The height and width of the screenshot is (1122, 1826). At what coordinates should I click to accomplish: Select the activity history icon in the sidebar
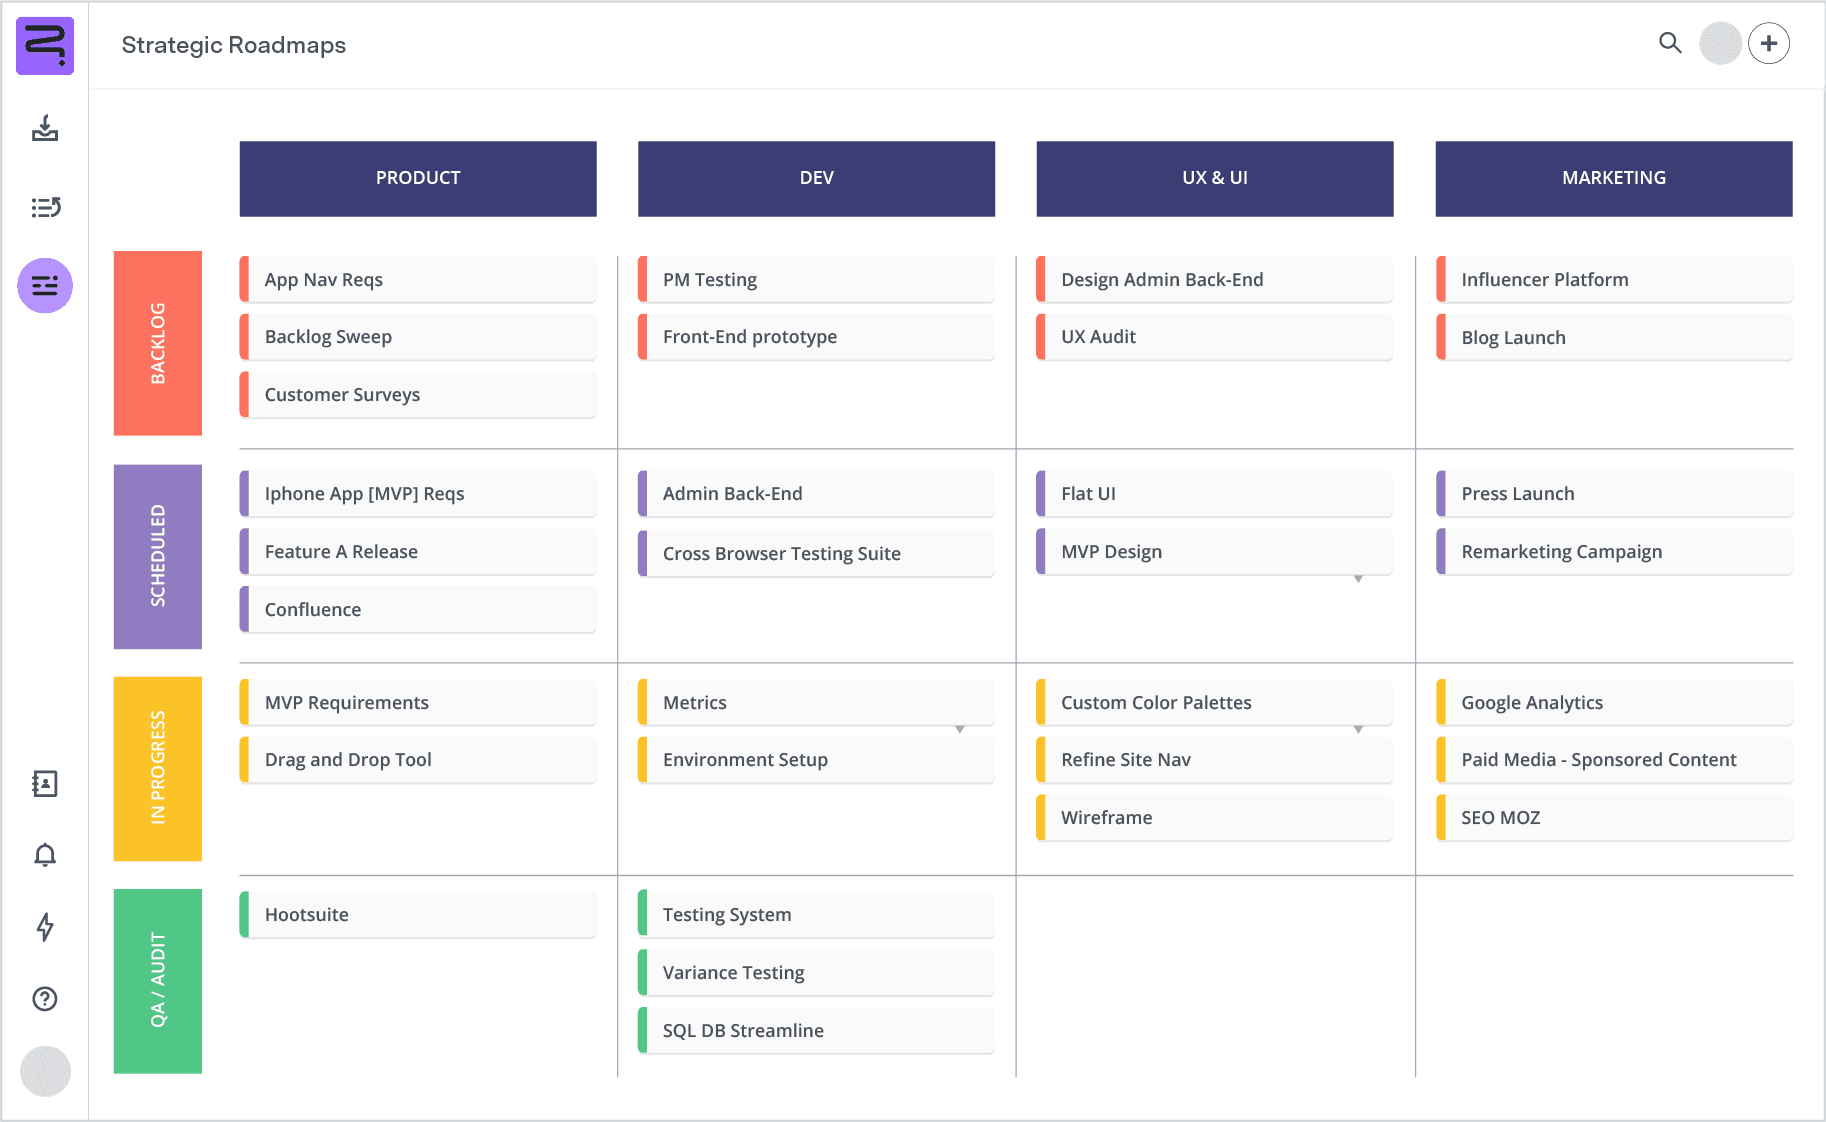tap(44, 207)
